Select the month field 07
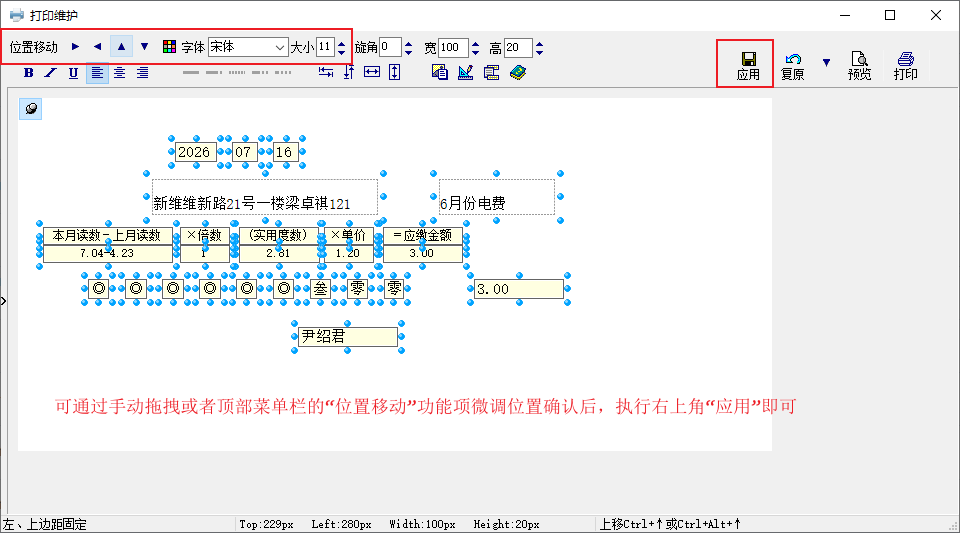960x533 pixels. click(x=243, y=152)
